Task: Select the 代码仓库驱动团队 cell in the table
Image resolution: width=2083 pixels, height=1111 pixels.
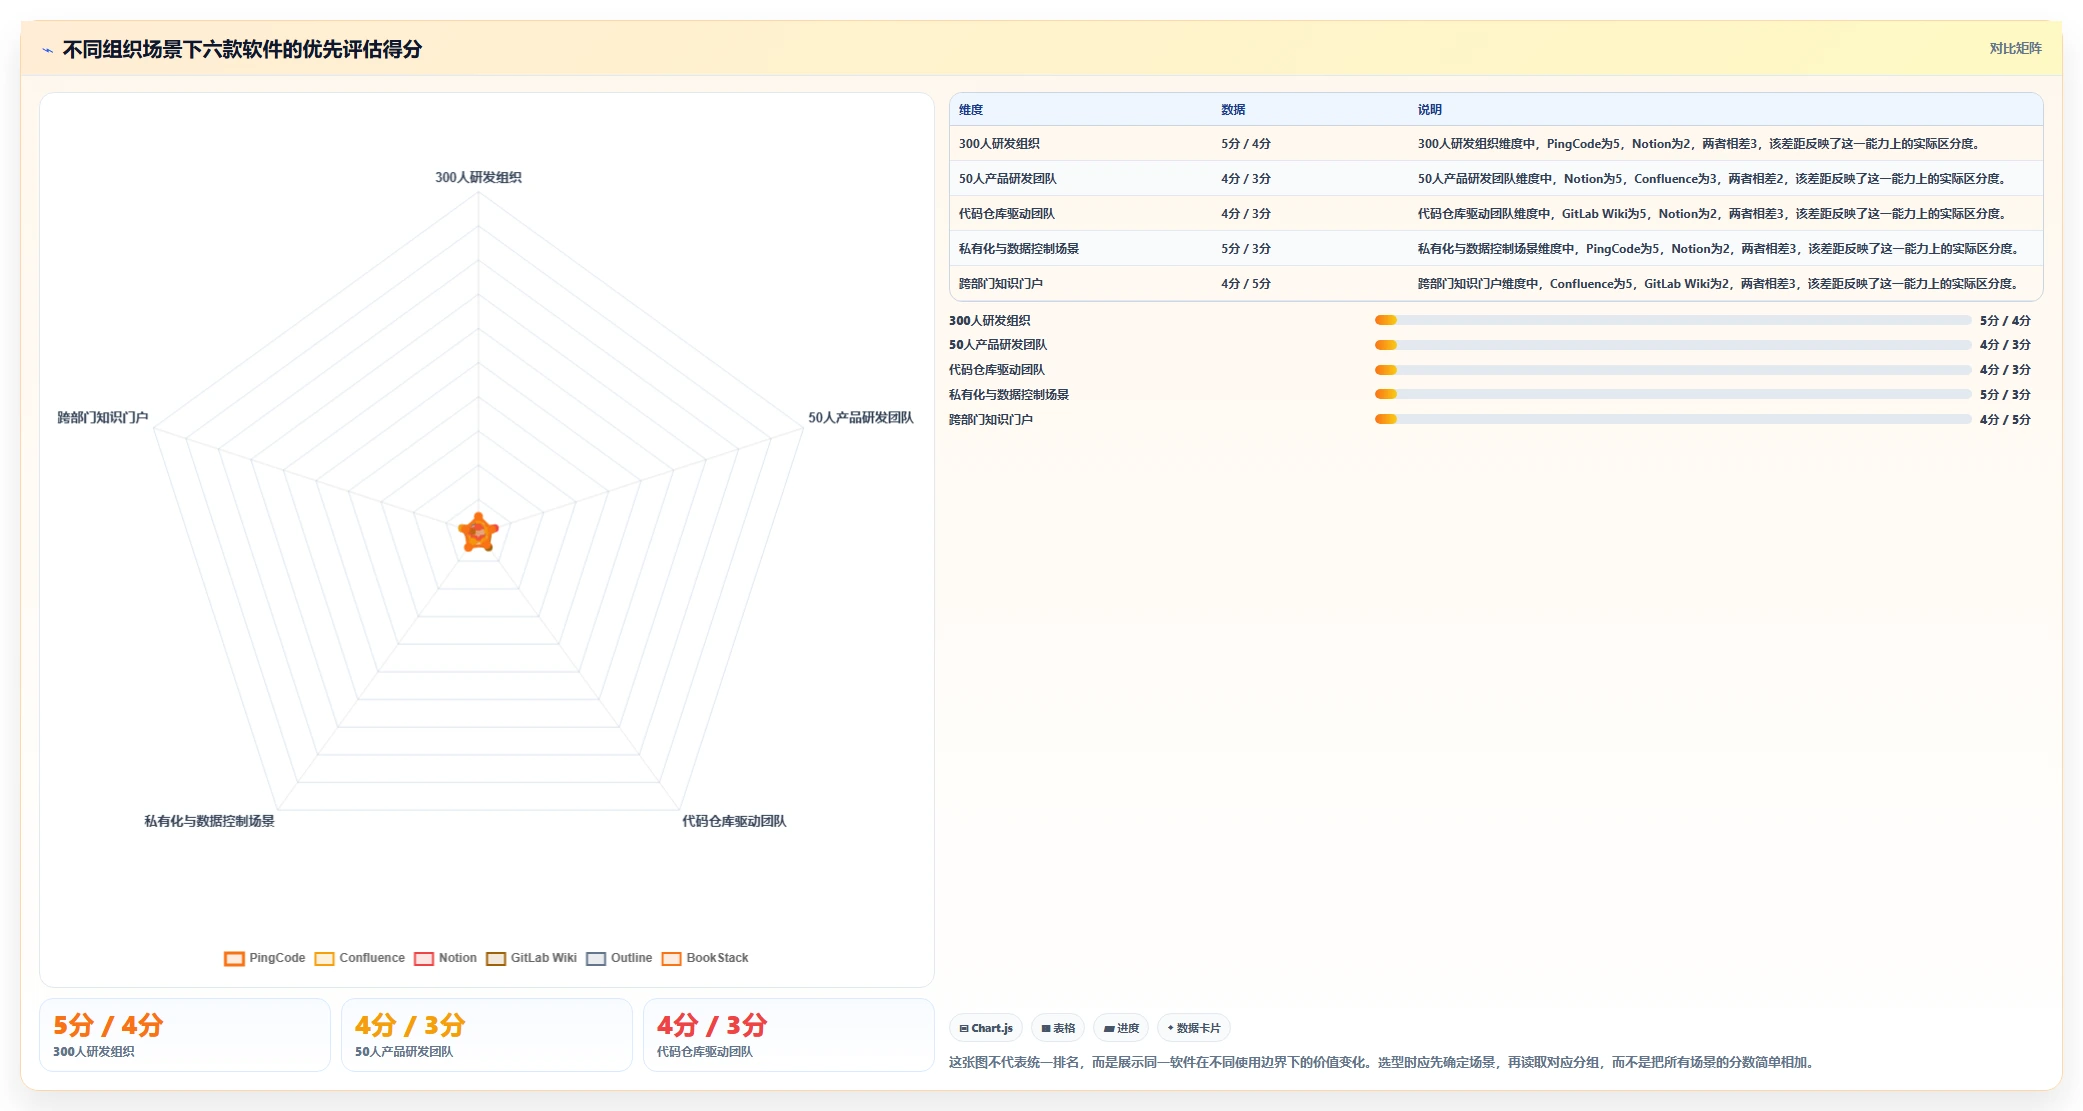Action: click(x=1006, y=214)
